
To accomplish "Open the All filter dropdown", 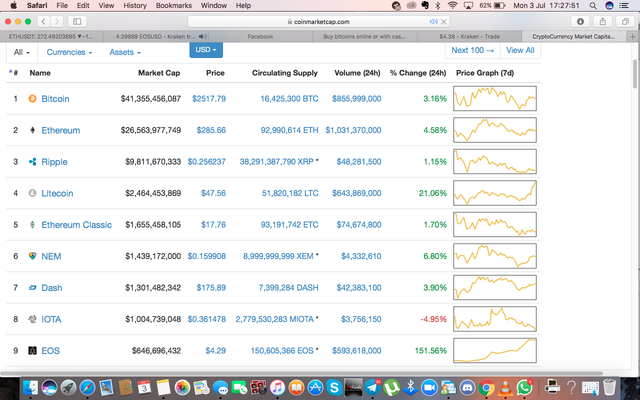I will pos(22,52).
